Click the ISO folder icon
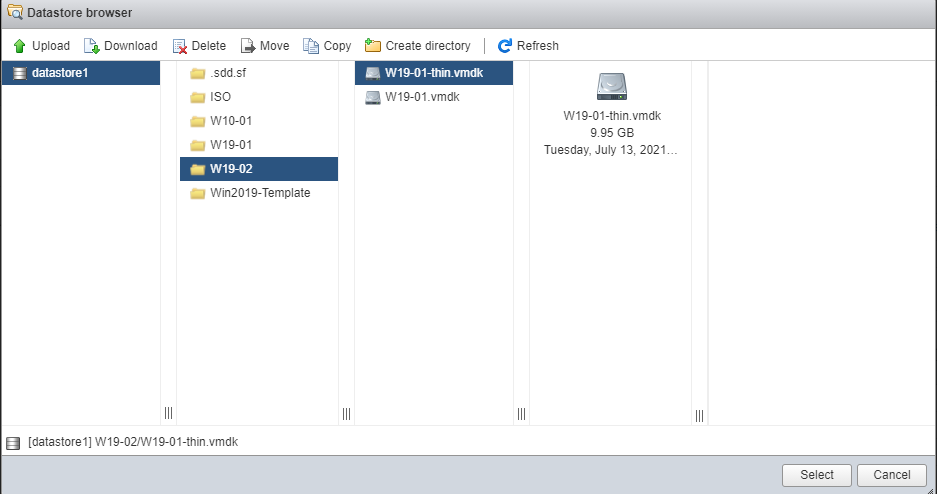Screen dimensions: 937x494 coord(198,97)
